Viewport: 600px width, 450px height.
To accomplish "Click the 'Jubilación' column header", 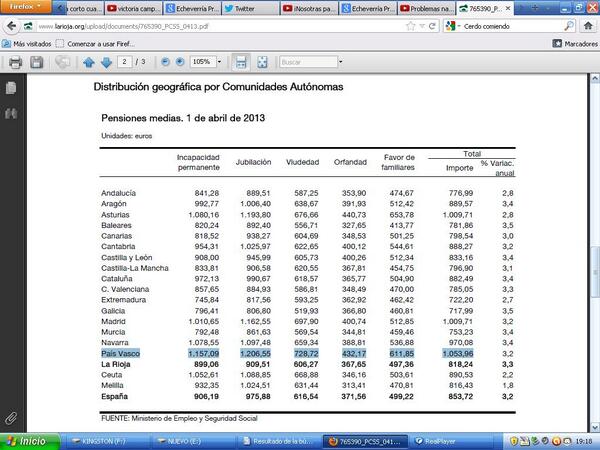I will 253,162.
